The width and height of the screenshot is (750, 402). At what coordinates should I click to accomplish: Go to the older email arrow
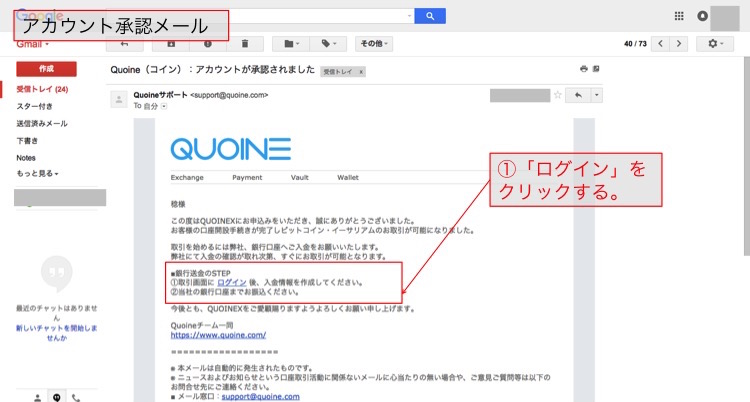pos(679,44)
